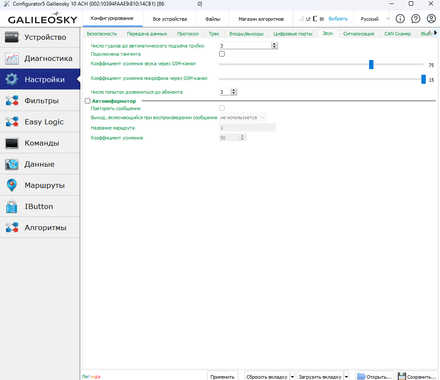Open the output 'не используется' dropdown
This screenshot has width=440, height=380.
click(243, 117)
